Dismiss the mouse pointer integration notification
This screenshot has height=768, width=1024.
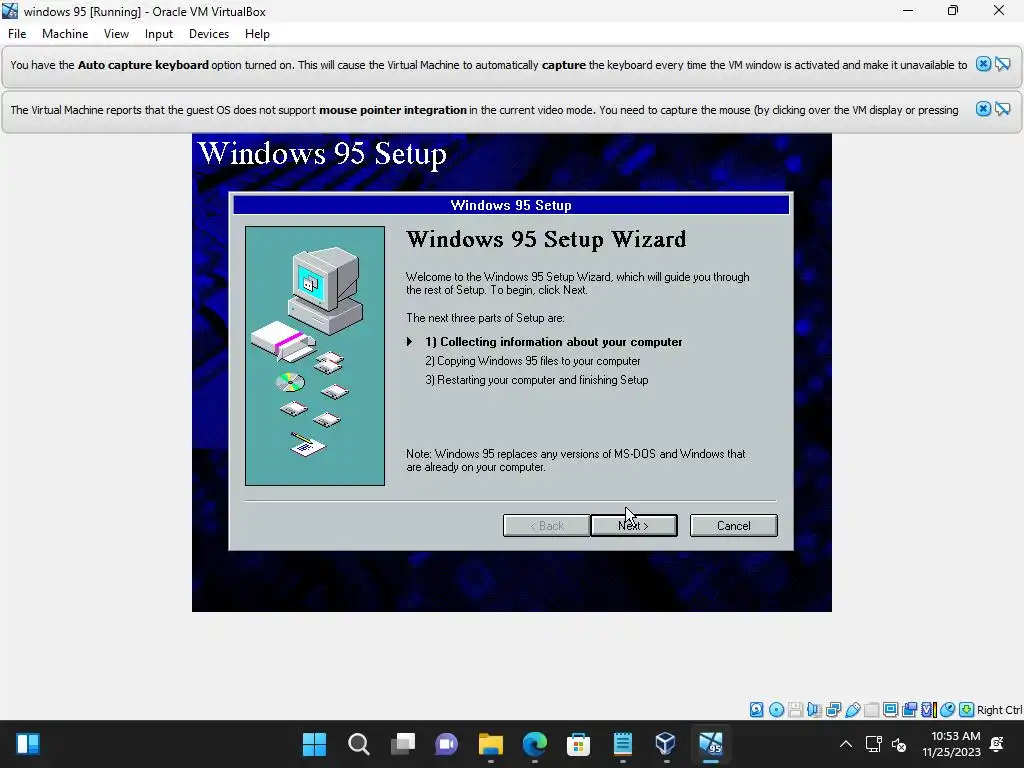click(x=983, y=109)
